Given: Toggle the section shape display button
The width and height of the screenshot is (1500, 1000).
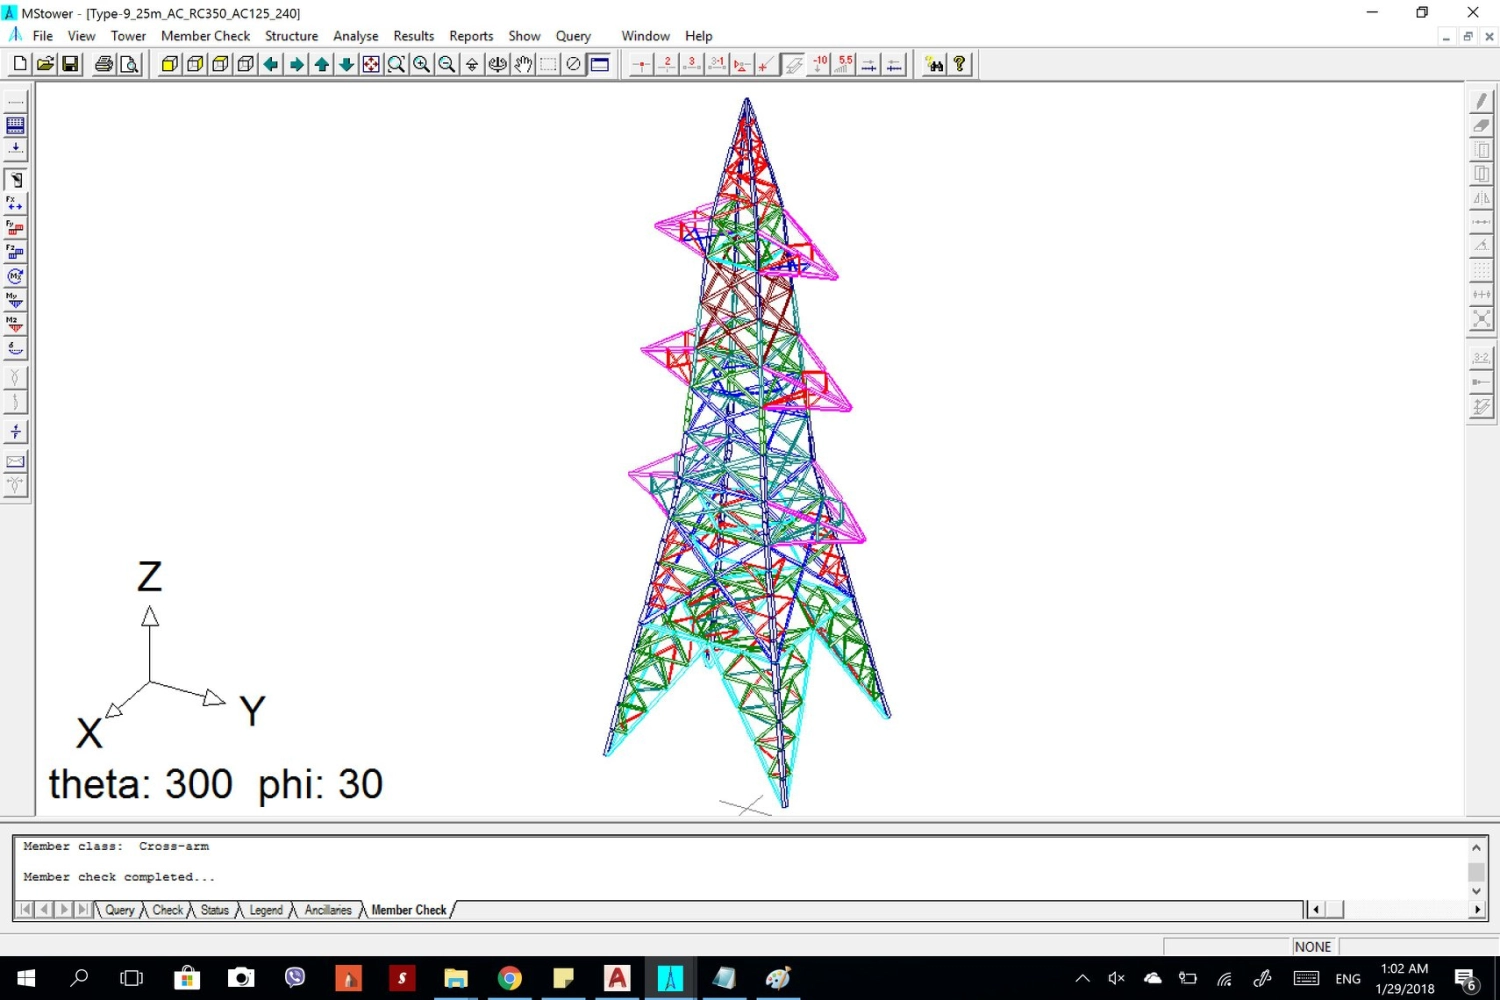Looking at the screenshot, I should coord(793,64).
